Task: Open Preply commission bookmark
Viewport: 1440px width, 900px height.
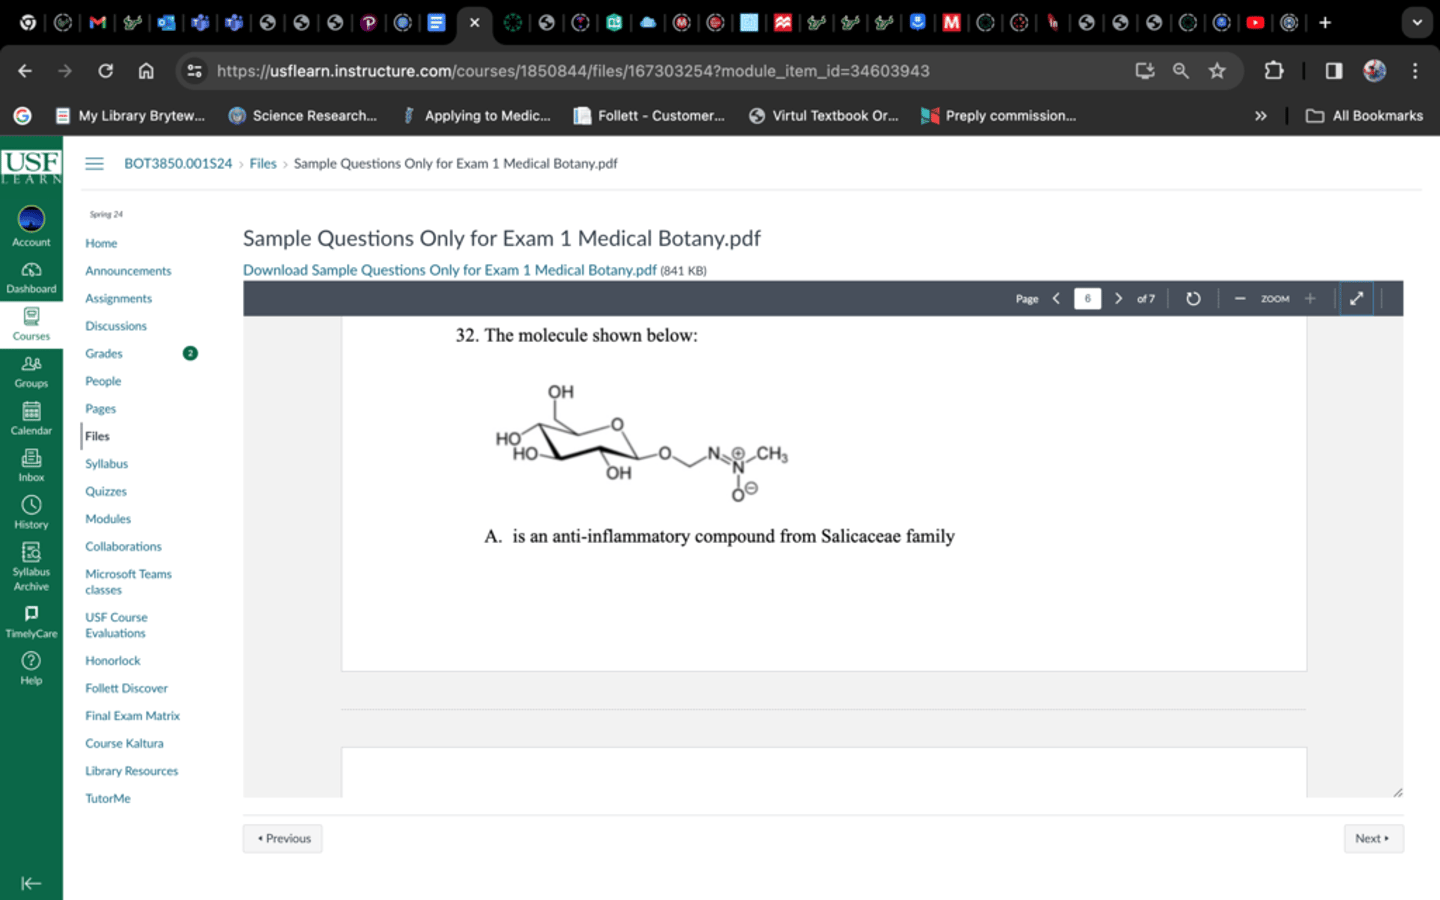Action: [x=998, y=116]
